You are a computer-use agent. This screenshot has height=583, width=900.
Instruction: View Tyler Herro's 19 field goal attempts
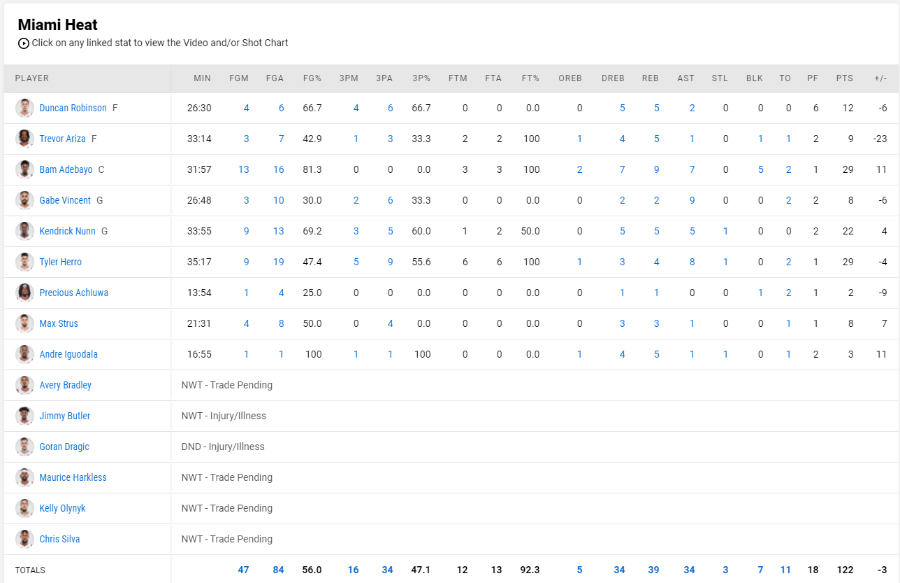278,262
